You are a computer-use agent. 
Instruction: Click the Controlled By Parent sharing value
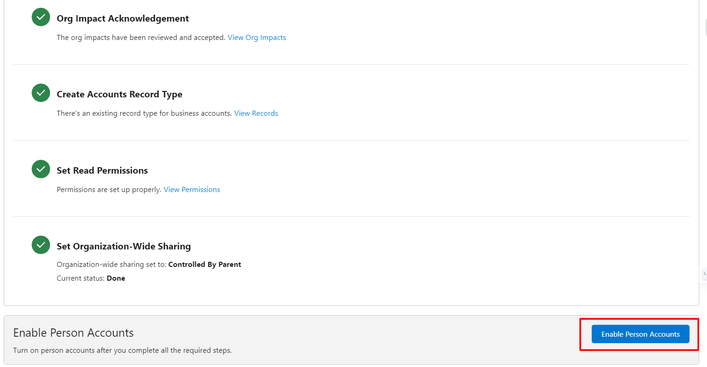coord(205,264)
